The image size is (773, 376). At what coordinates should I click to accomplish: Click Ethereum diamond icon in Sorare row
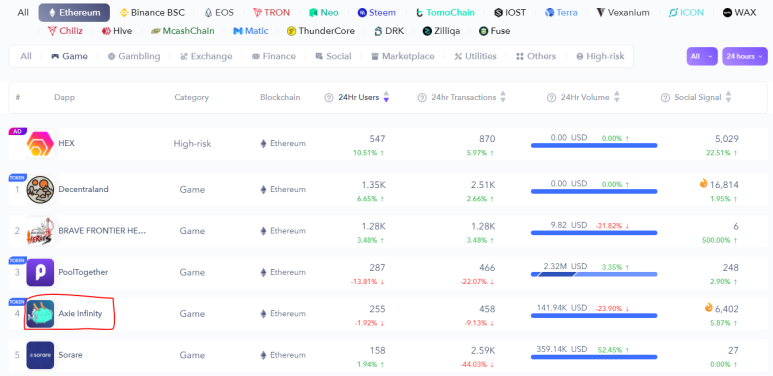pyautogui.click(x=263, y=355)
